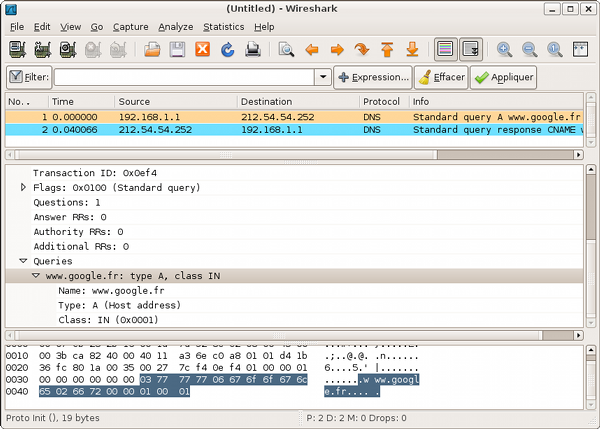Click status text Proto Init (), 19 bytes
The height and width of the screenshot is (429, 600).
coord(53,418)
